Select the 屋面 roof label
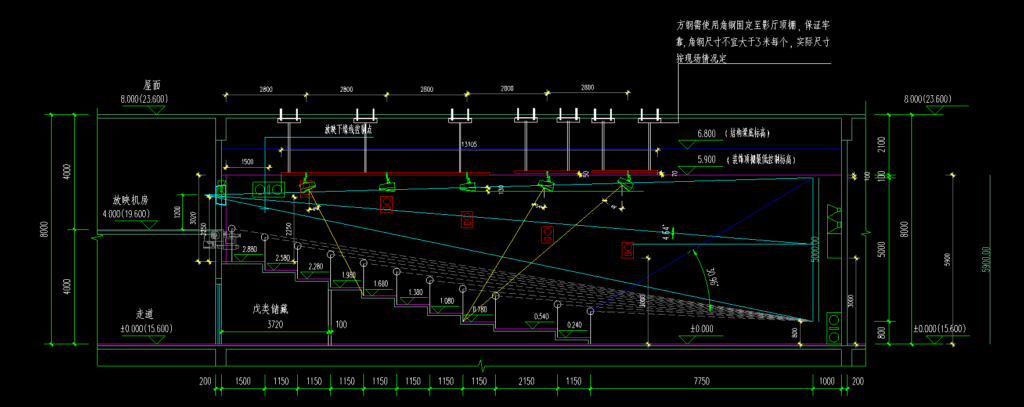1024x407 pixels. [x=152, y=86]
